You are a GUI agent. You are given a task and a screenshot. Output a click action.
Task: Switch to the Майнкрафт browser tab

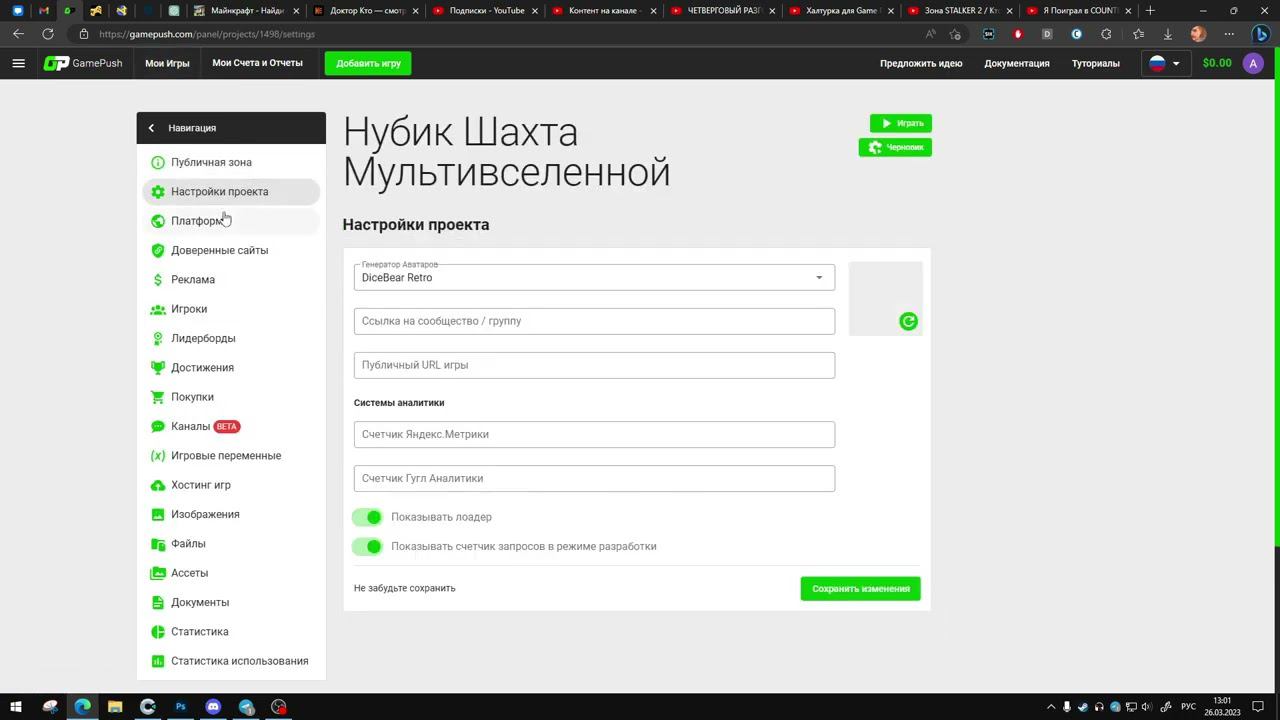click(x=247, y=11)
